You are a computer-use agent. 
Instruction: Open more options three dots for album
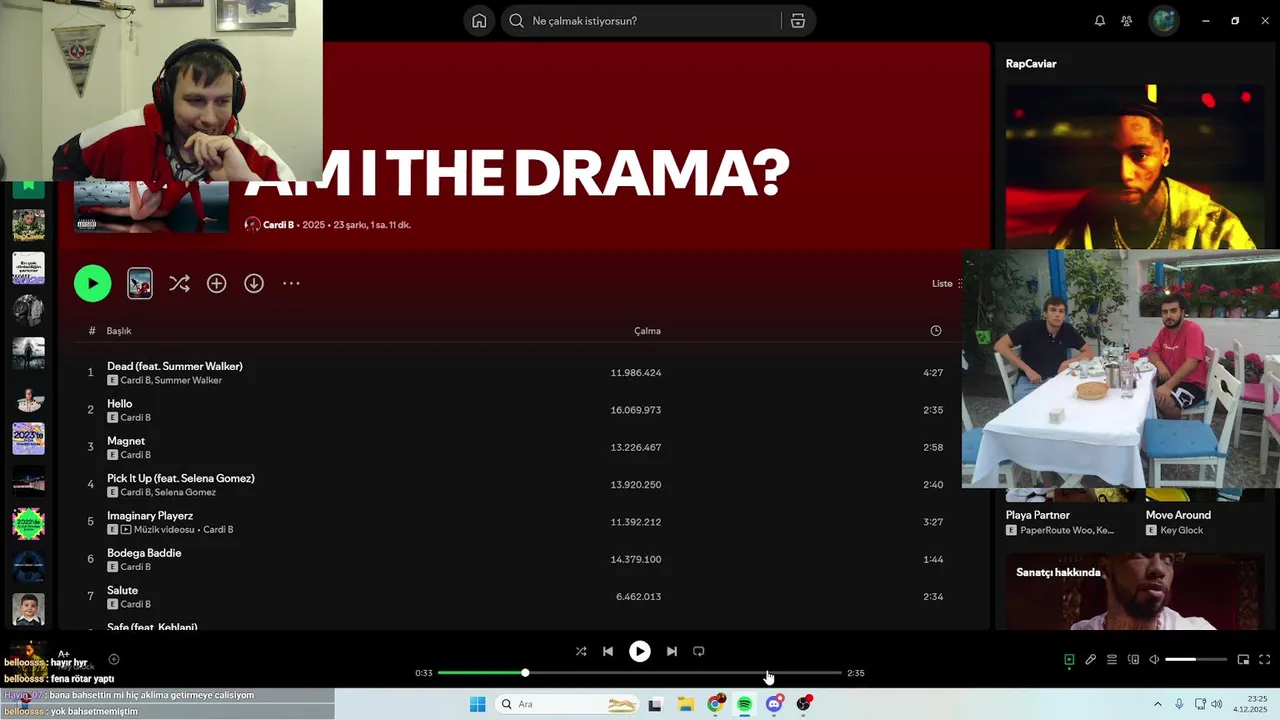[x=291, y=283]
